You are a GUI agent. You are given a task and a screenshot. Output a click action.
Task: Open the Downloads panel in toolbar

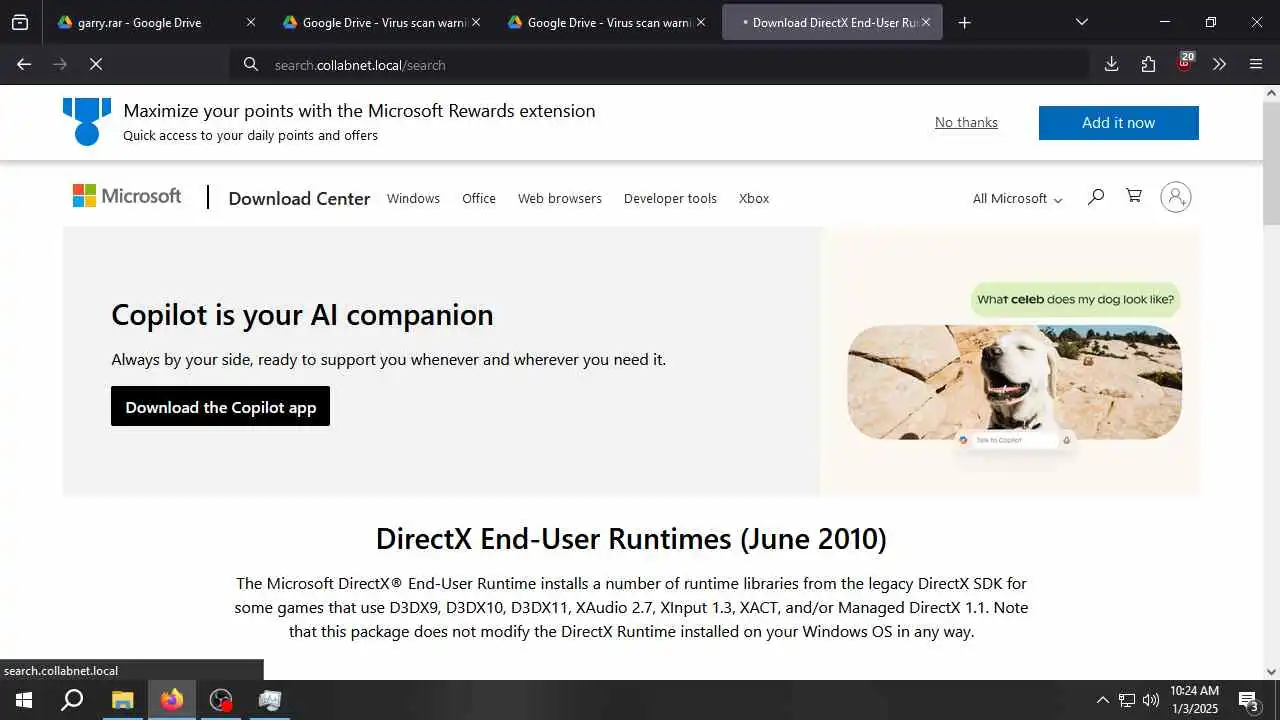tap(1111, 64)
